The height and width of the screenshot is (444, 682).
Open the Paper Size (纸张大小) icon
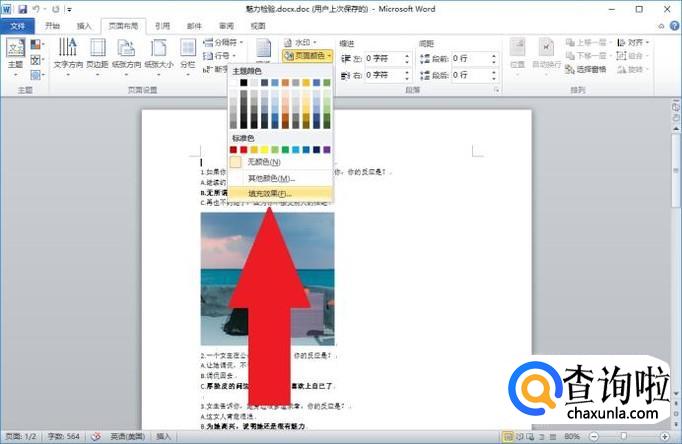158,54
